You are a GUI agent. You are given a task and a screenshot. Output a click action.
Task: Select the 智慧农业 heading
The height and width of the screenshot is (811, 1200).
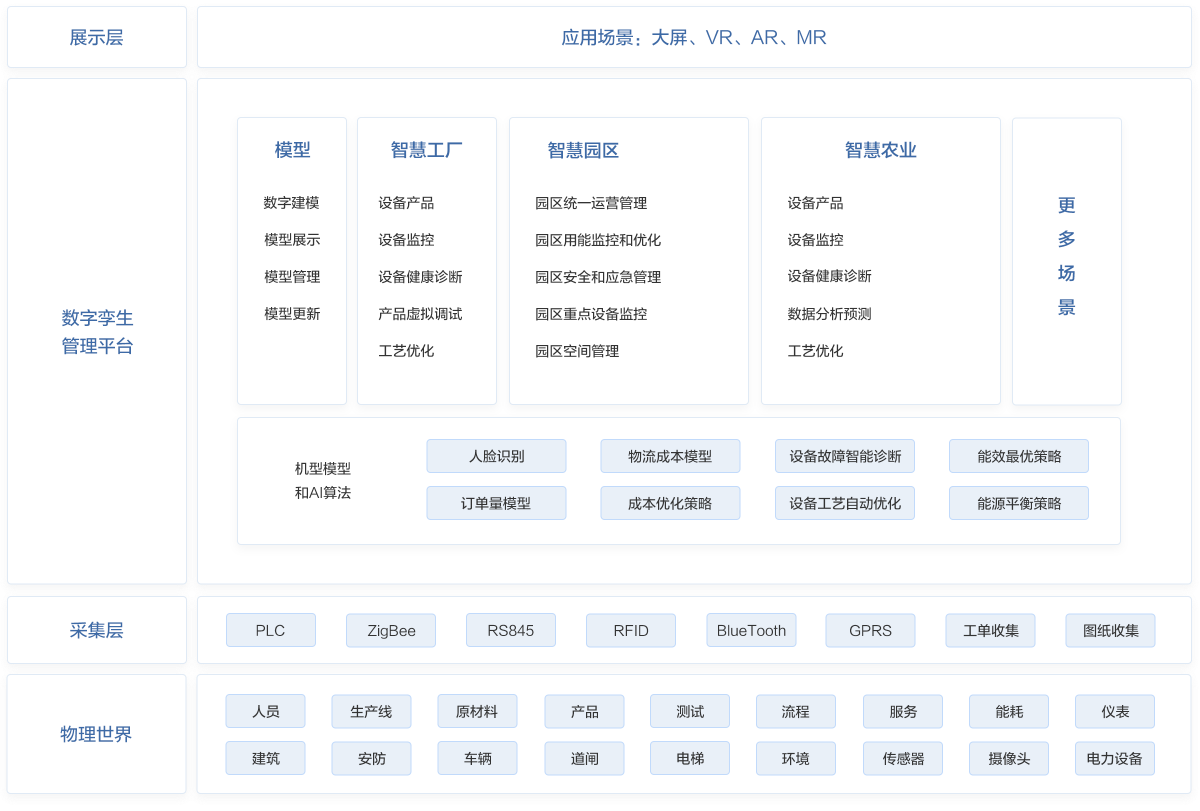tap(880, 150)
